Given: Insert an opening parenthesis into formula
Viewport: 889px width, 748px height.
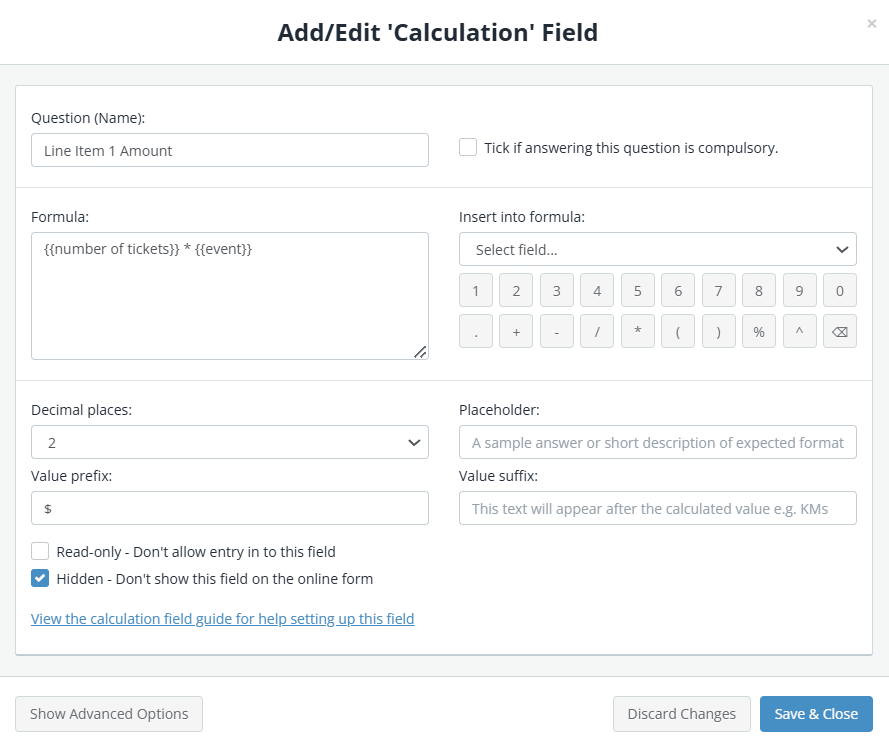Looking at the screenshot, I should click(678, 331).
